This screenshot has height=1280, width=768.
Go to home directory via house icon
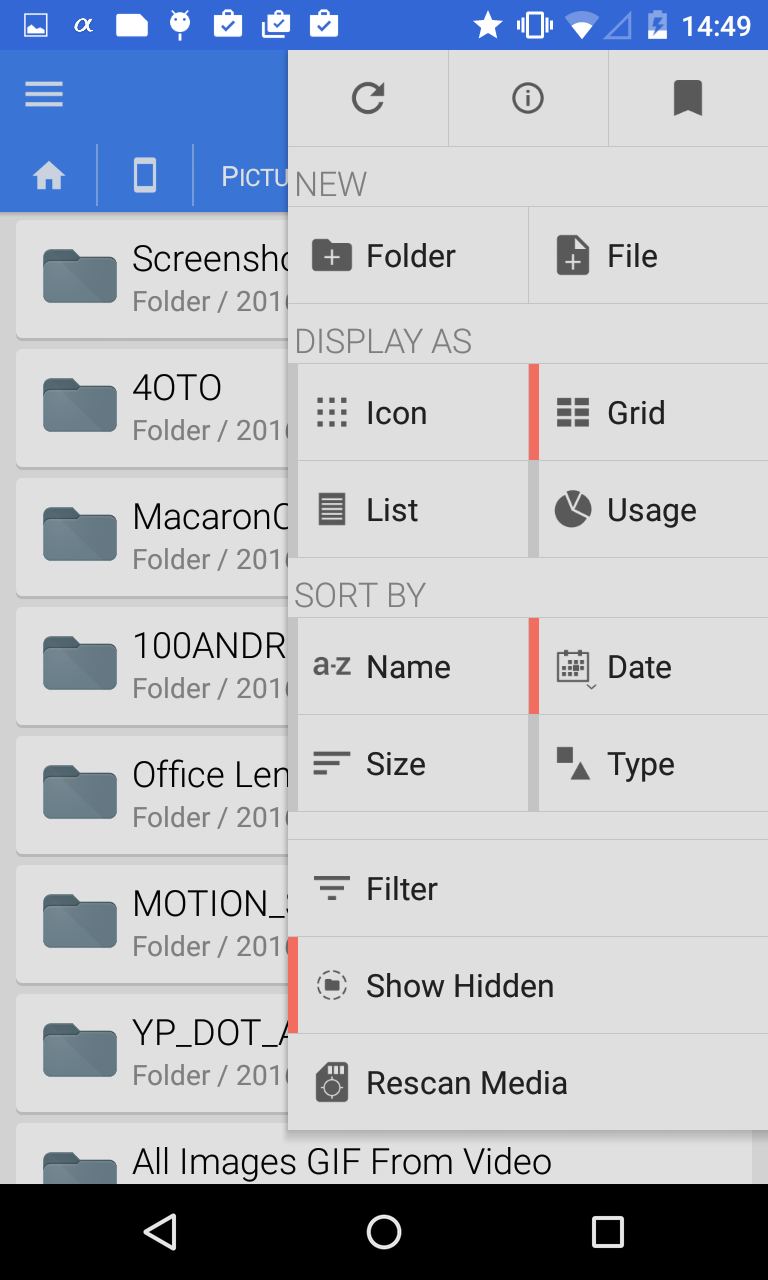click(x=47, y=174)
